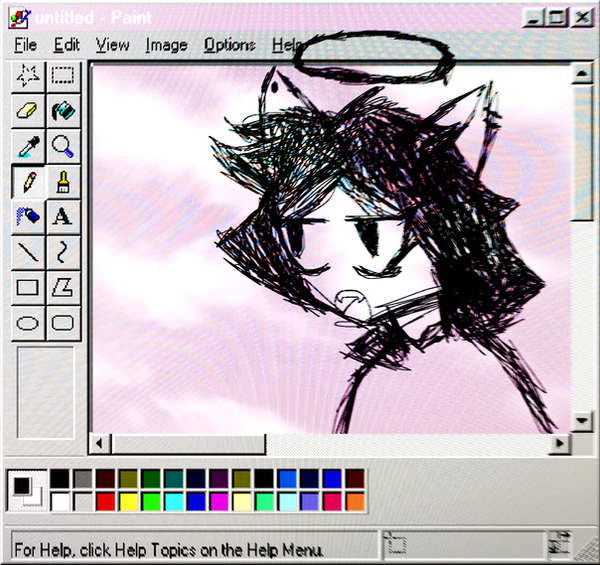600x565 pixels.
Task: Choose the rectangular Select tool
Action: pyautogui.click(x=63, y=76)
